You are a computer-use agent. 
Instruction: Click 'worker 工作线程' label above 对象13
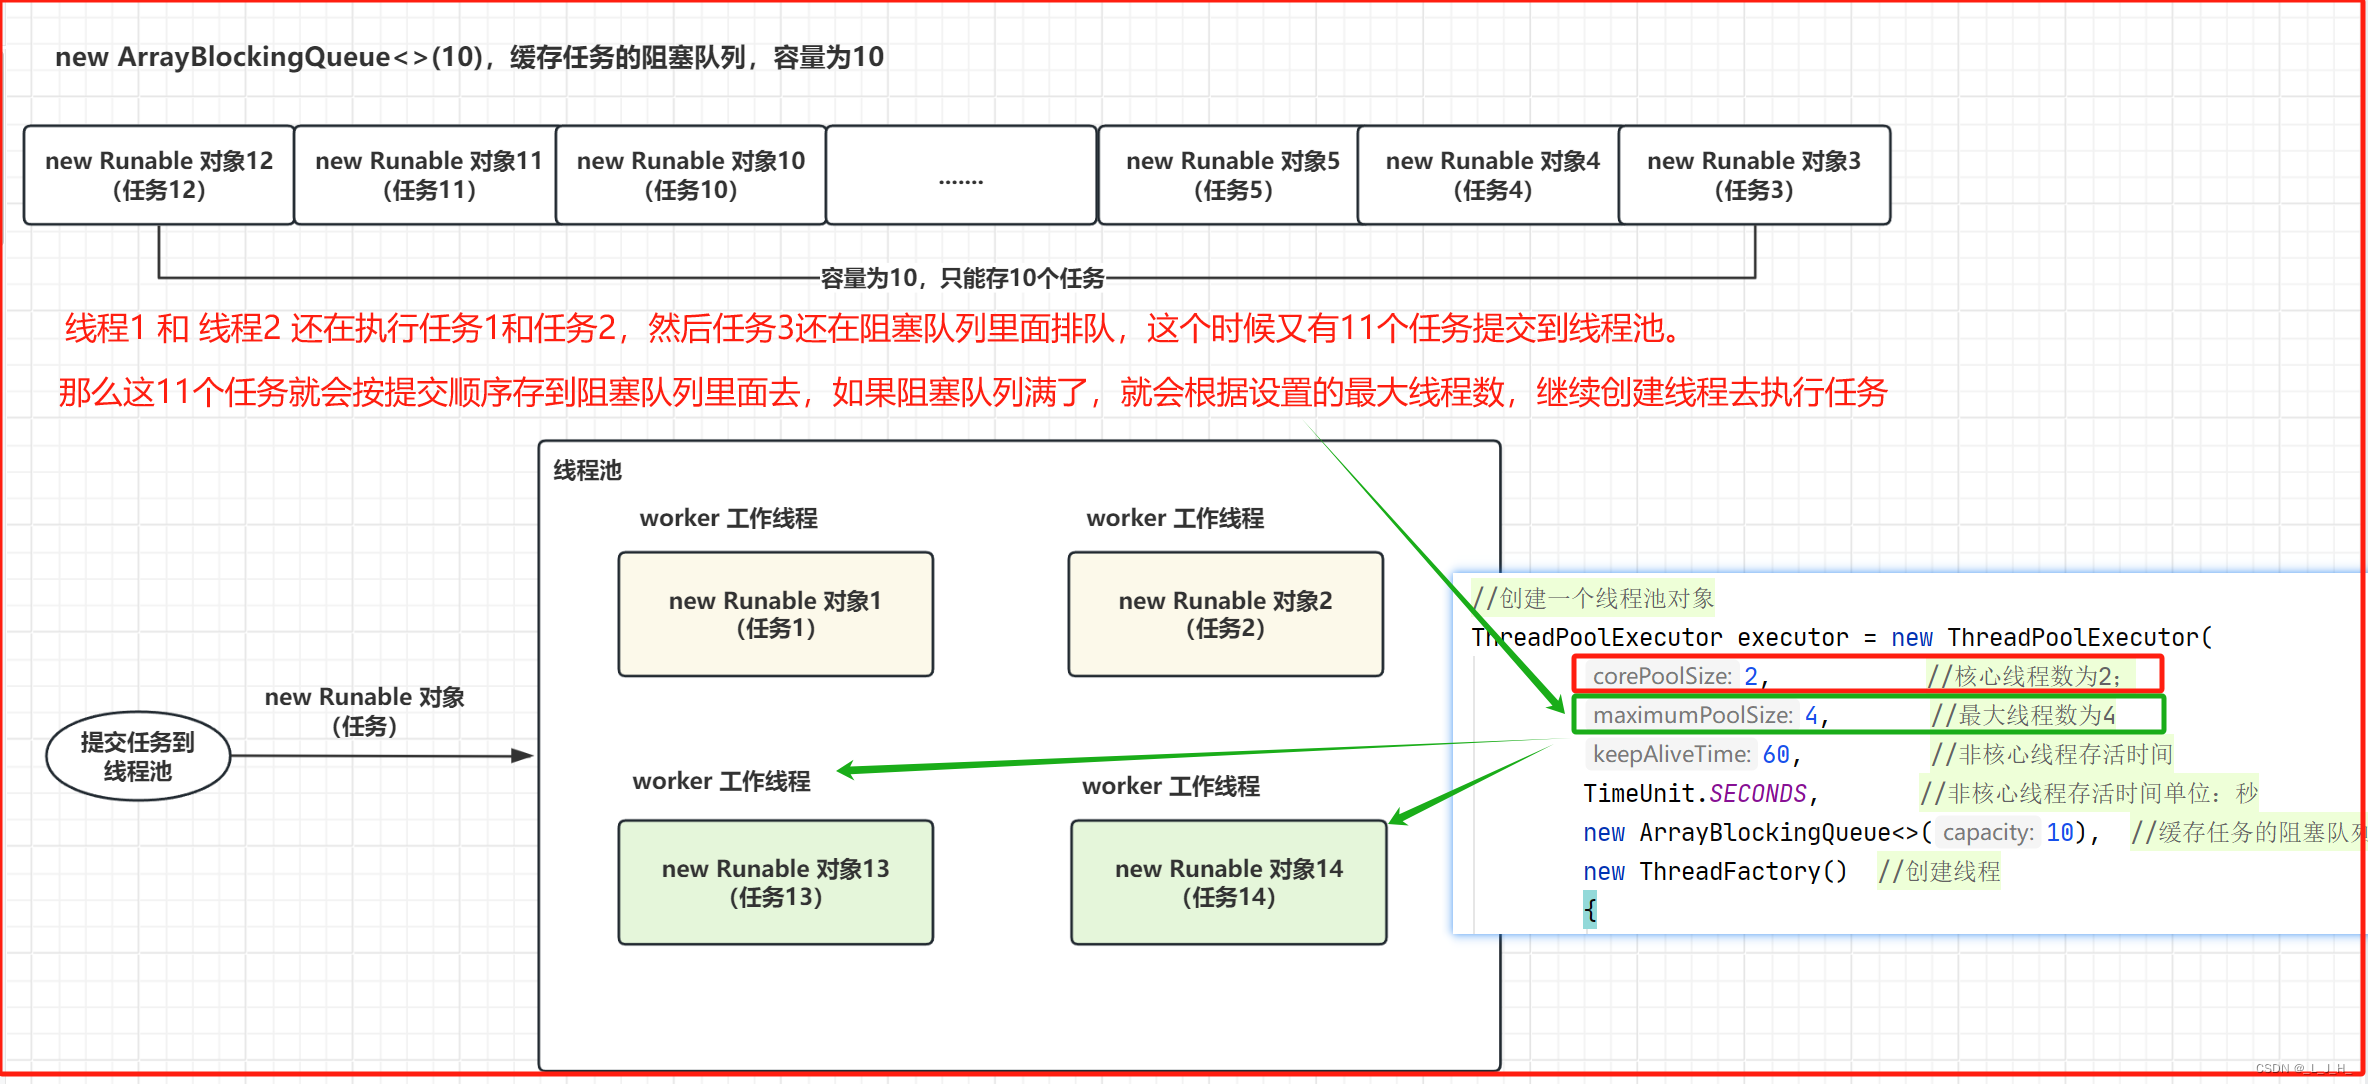click(721, 781)
